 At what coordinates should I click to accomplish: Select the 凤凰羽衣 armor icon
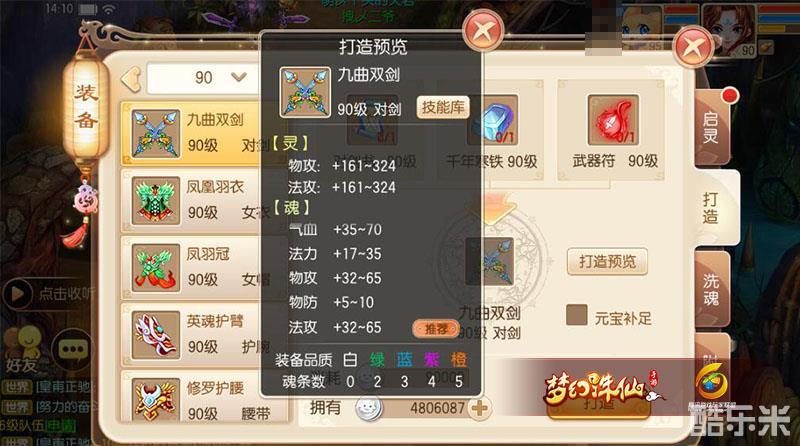(x=156, y=201)
